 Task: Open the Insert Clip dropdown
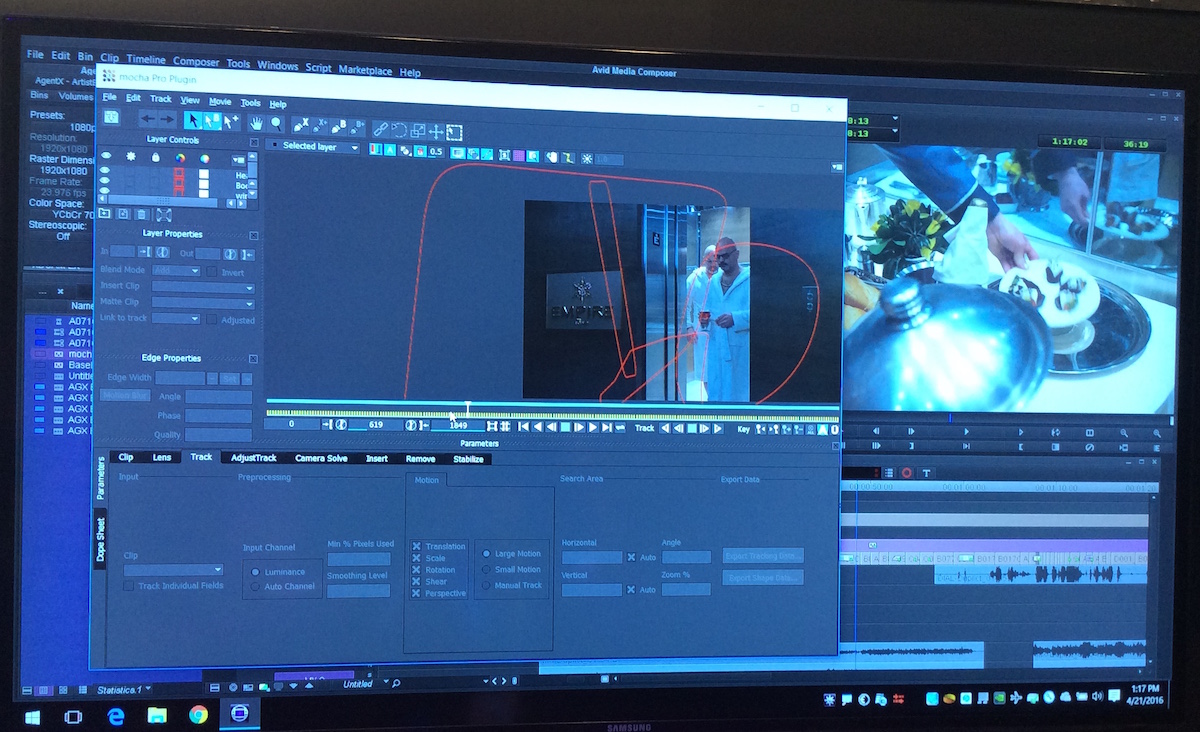click(202, 287)
